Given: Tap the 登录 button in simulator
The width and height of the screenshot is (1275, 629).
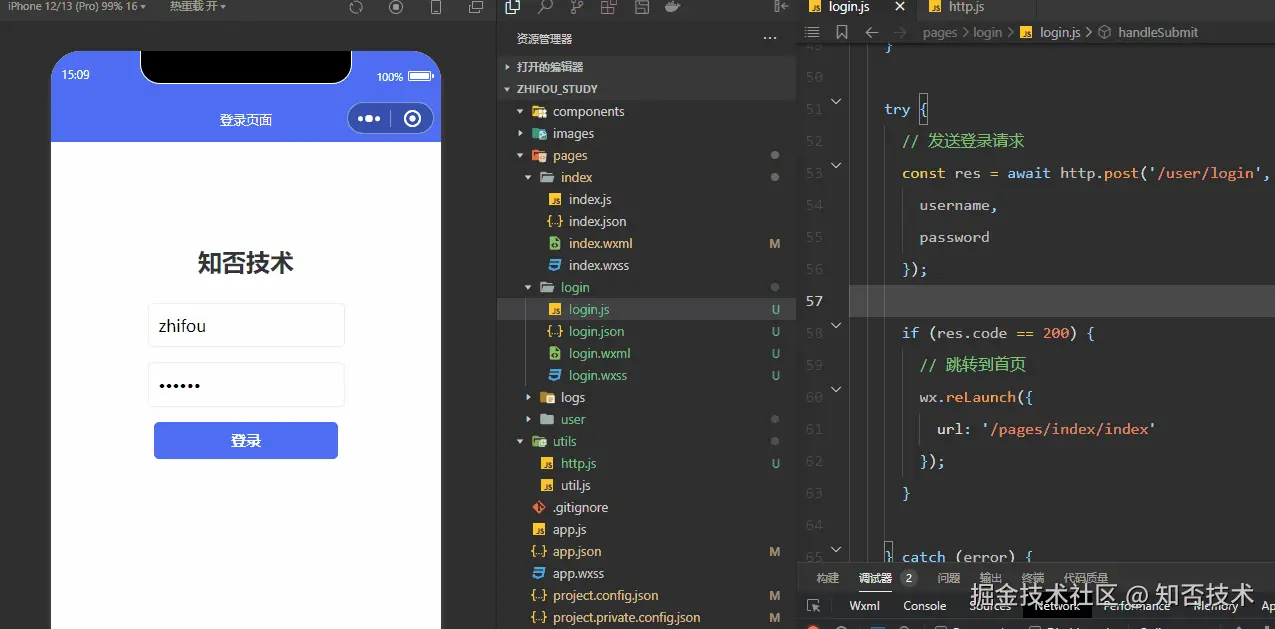Looking at the screenshot, I should click(x=246, y=441).
